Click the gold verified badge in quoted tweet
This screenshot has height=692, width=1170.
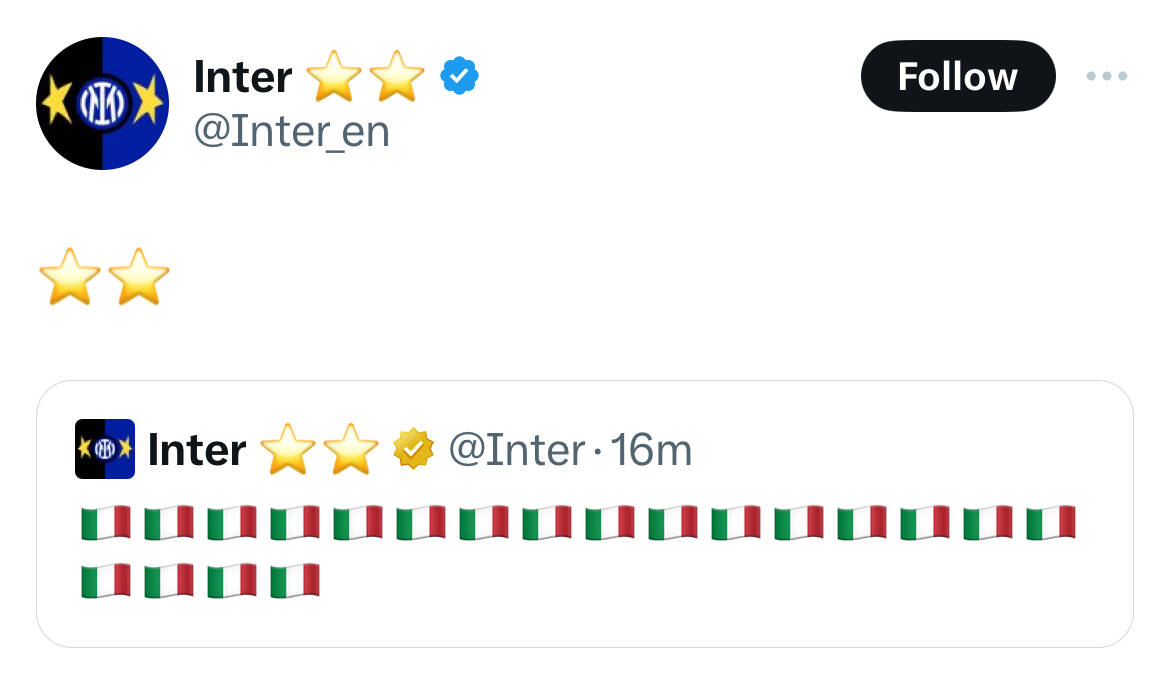coord(413,449)
